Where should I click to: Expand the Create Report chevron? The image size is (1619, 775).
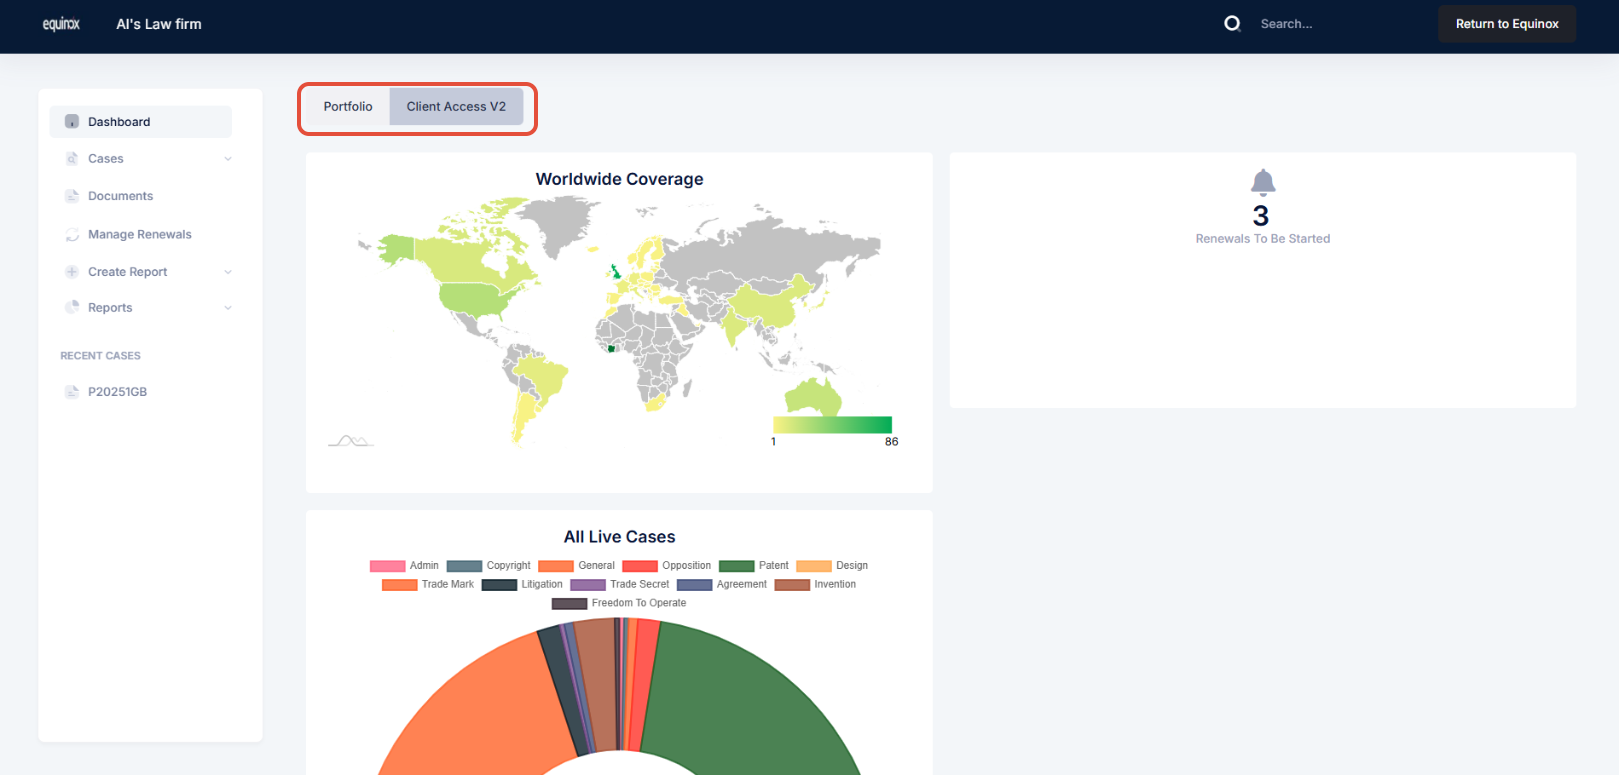point(228,272)
